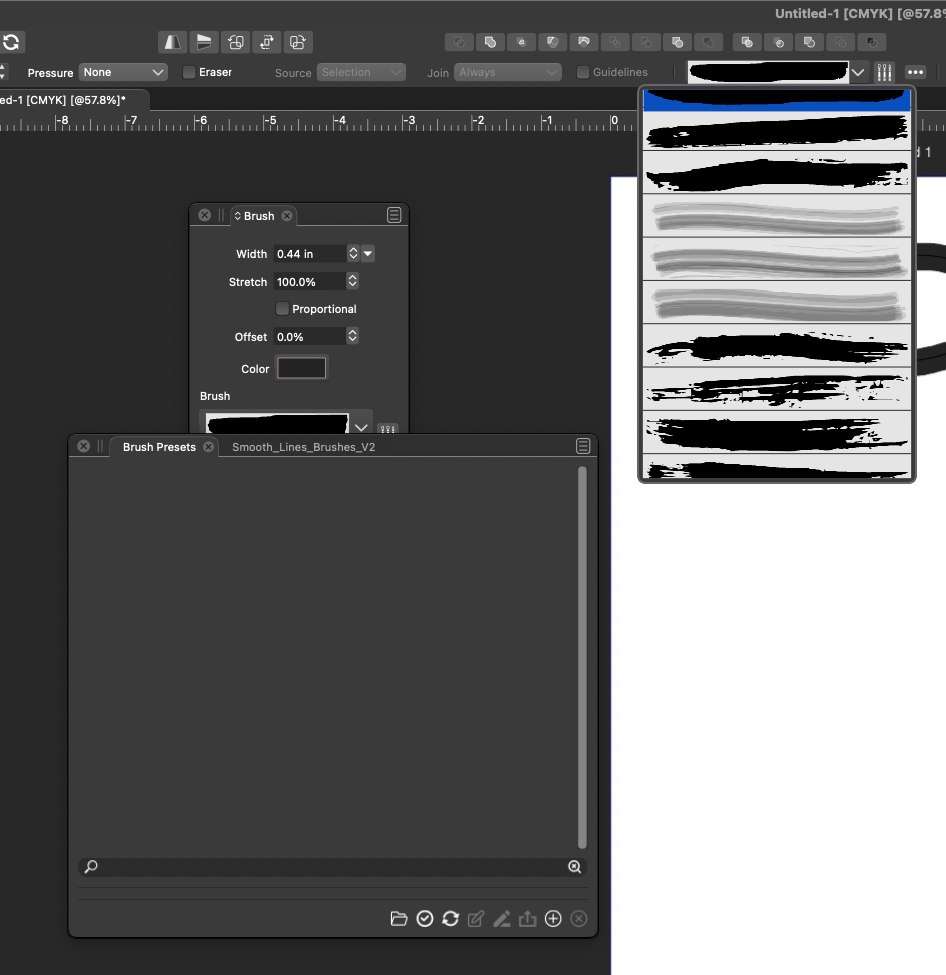Click the zoom search icon right of search field
This screenshot has height=975, width=946.
[x=575, y=867]
